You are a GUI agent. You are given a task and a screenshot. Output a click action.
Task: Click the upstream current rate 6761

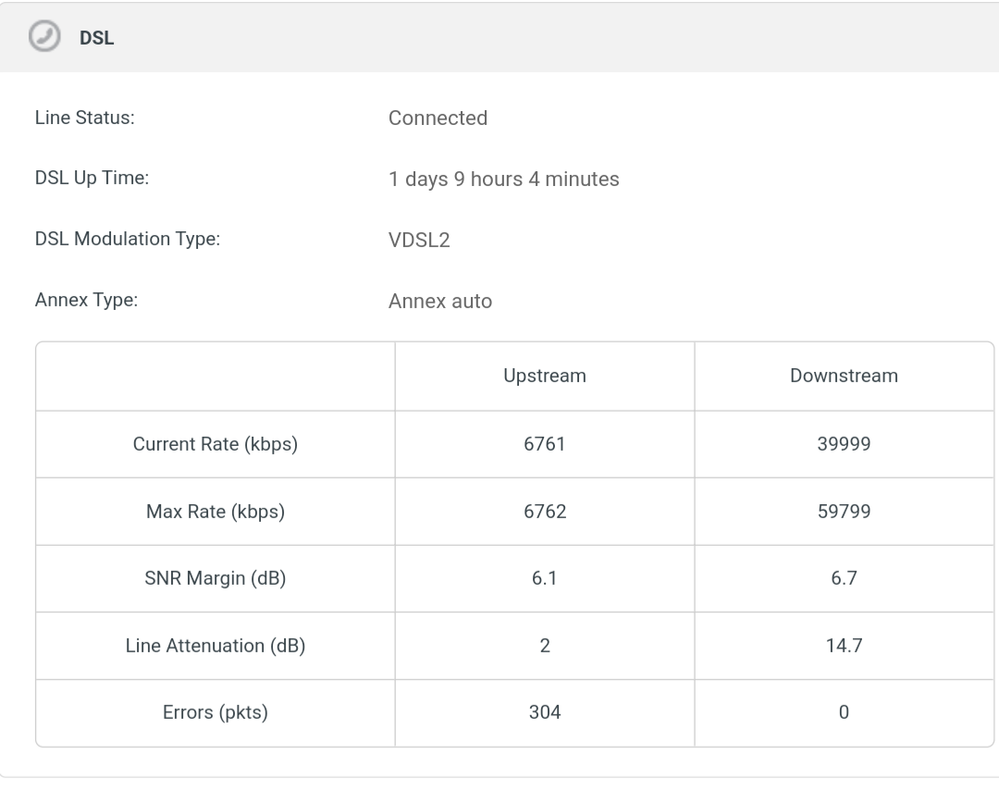click(544, 444)
